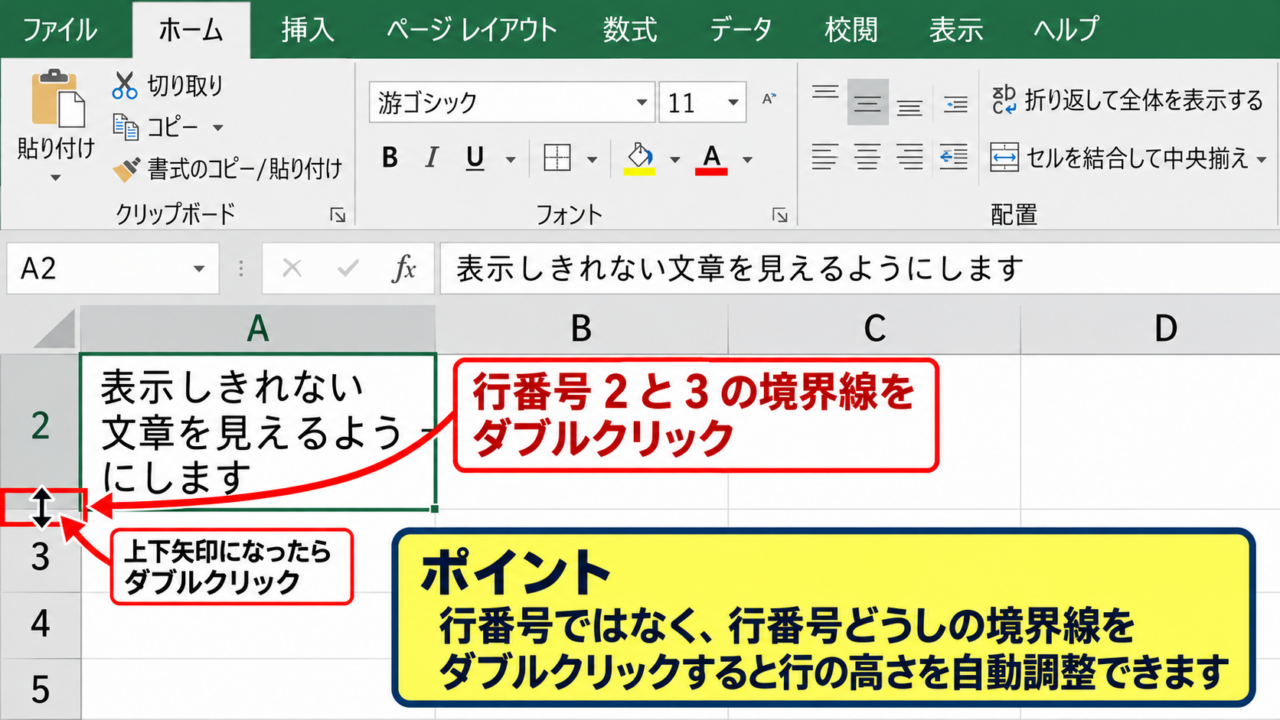Screen dimensions: 1280x720
Task: Select row 2 header
Action: (x=40, y=425)
